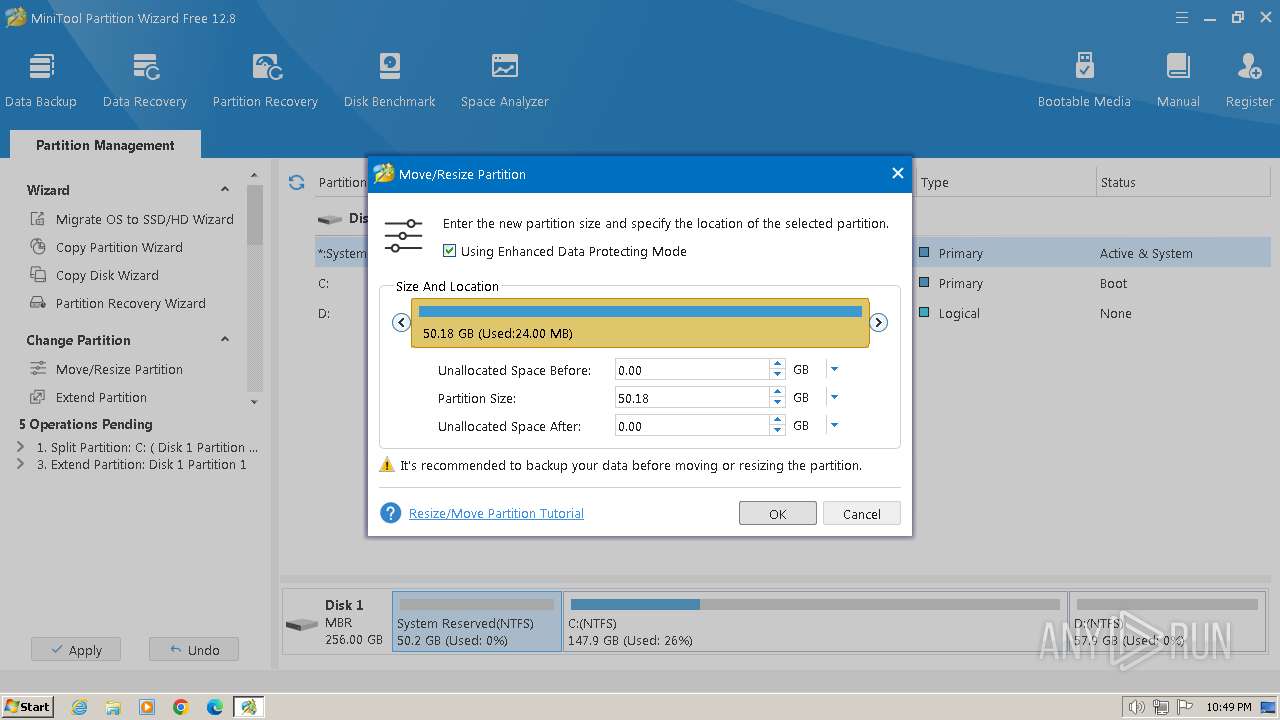Screen dimensions: 1280x720
Task: Open the Data Backup tool
Action: coord(41,80)
